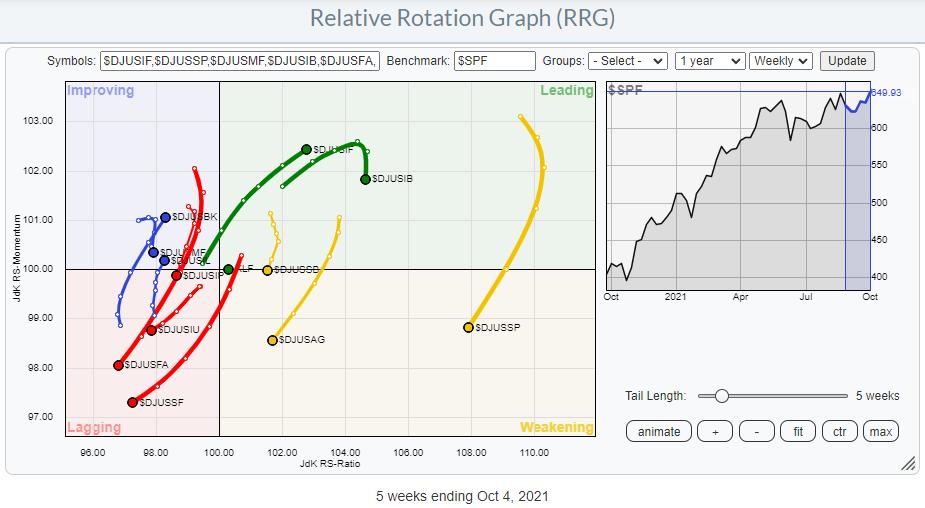This screenshot has width=925, height=508.
Task: Select the $DJUSIB green data point
Action: (x=365, y=179)
